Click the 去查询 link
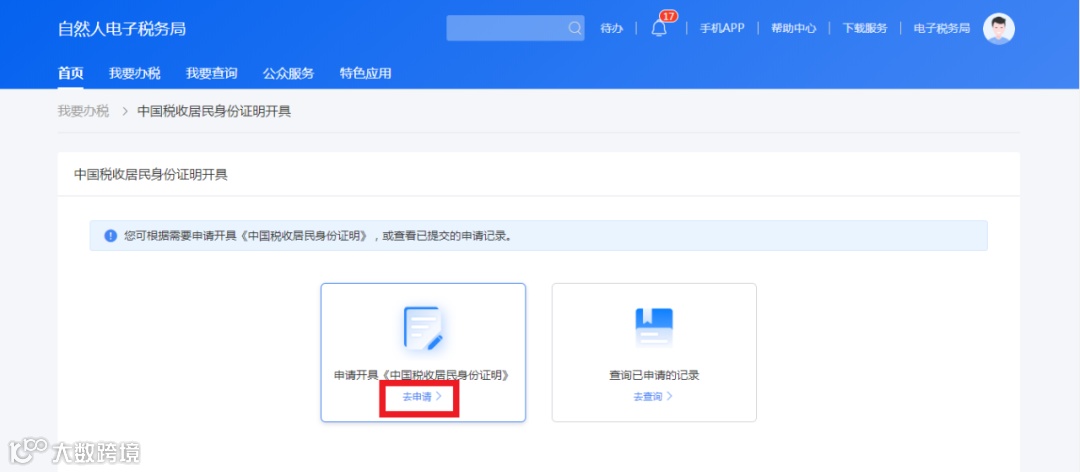Image resolution: width=1080 pixels, height=472 pixels. coord(653,396)
